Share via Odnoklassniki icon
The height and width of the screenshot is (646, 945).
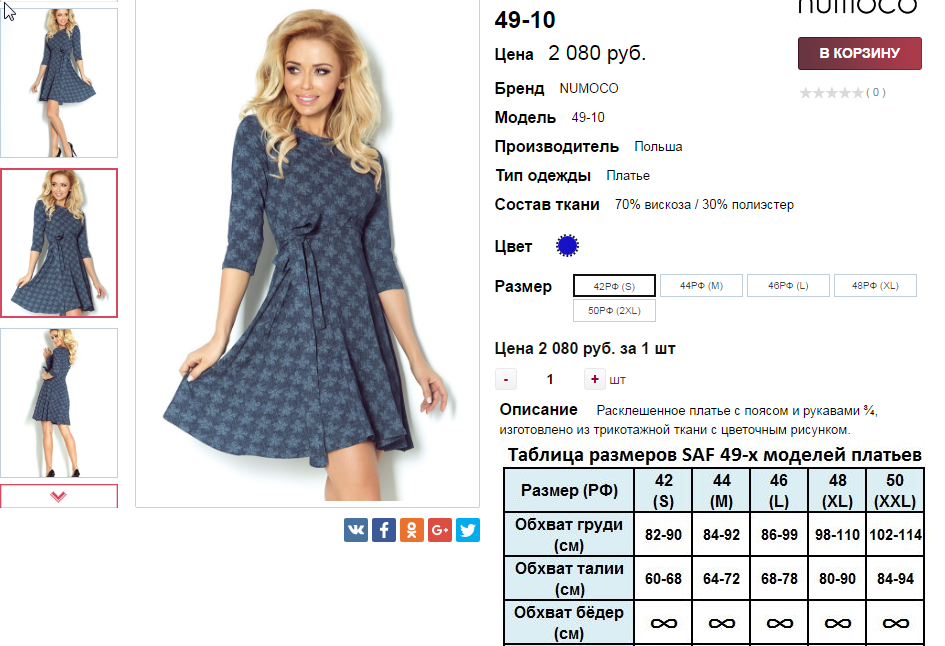412,530
